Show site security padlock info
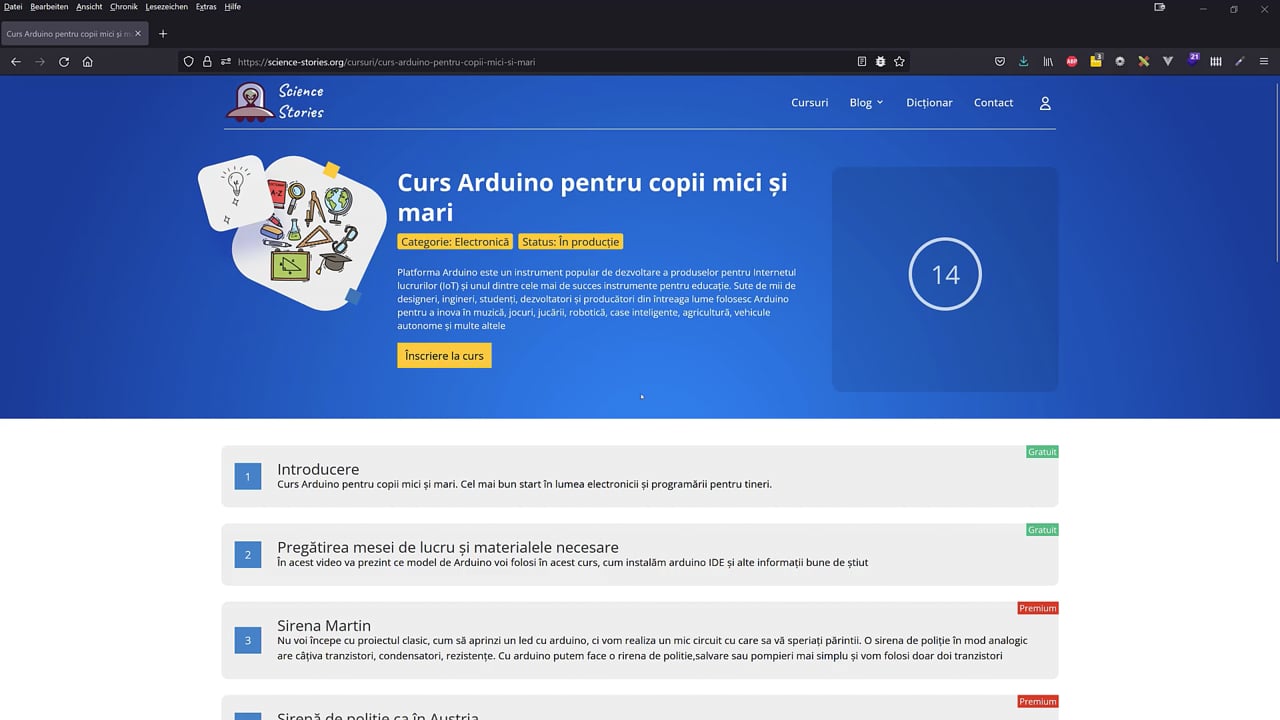This screenshot has width=1280, height=720. click(x=207, y=62)
